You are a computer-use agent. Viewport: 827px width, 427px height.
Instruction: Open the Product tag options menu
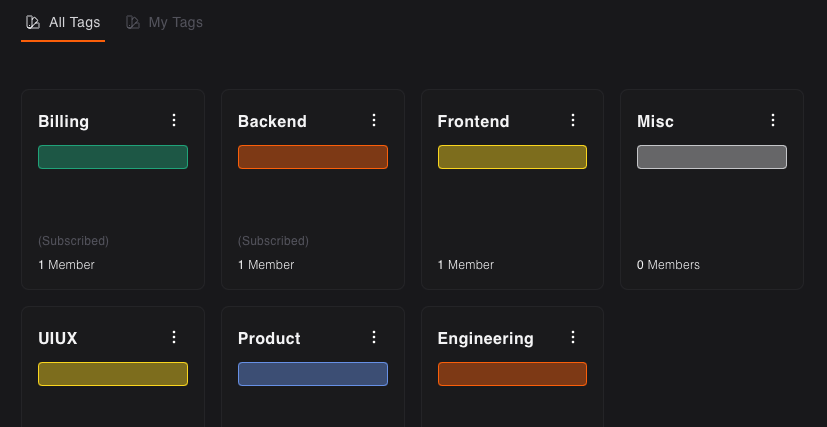374,337
